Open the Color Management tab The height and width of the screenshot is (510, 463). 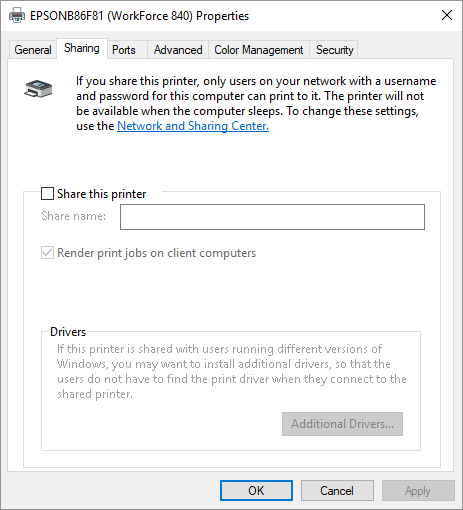(x=259, y=50)
